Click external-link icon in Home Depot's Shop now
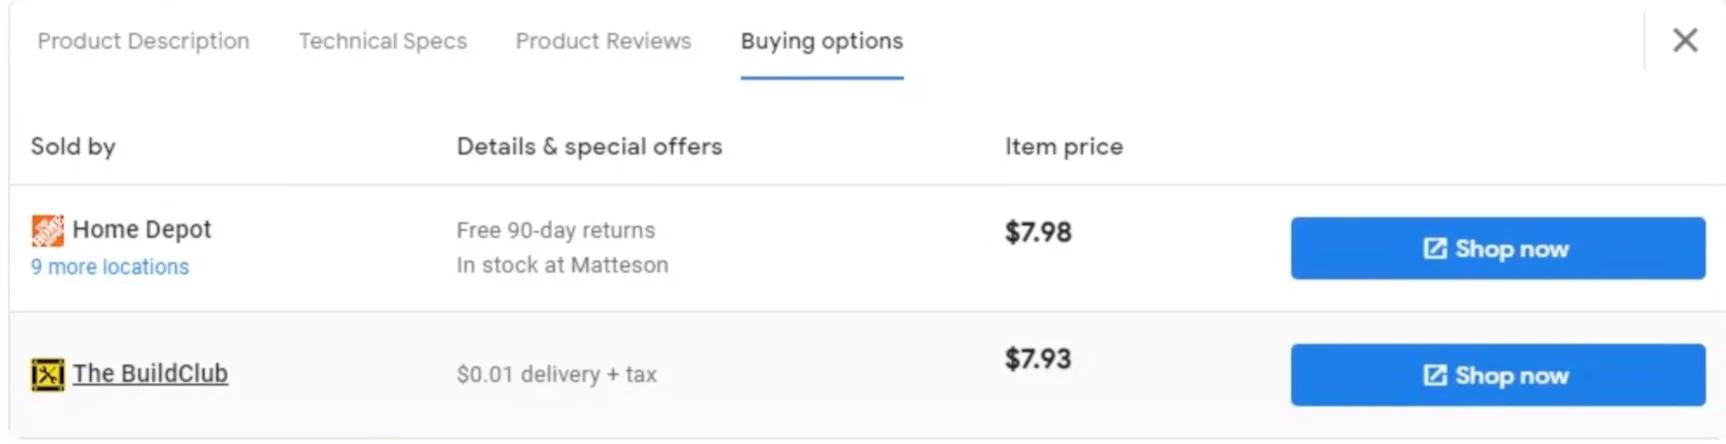Image resolution: width=1726 pixels, height=444 pixels. click(1435, 248)
